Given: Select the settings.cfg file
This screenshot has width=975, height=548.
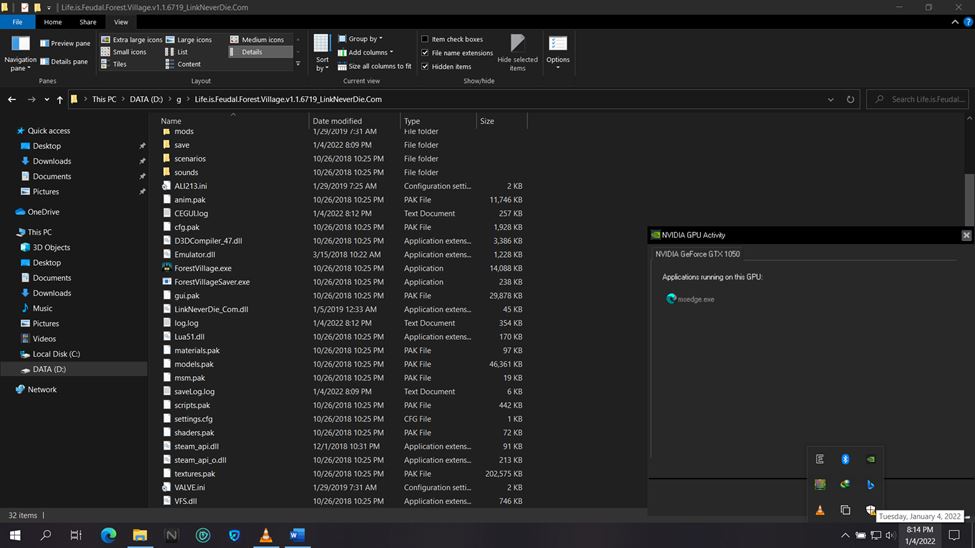Looking at the screenshot, I should point(193,419).
